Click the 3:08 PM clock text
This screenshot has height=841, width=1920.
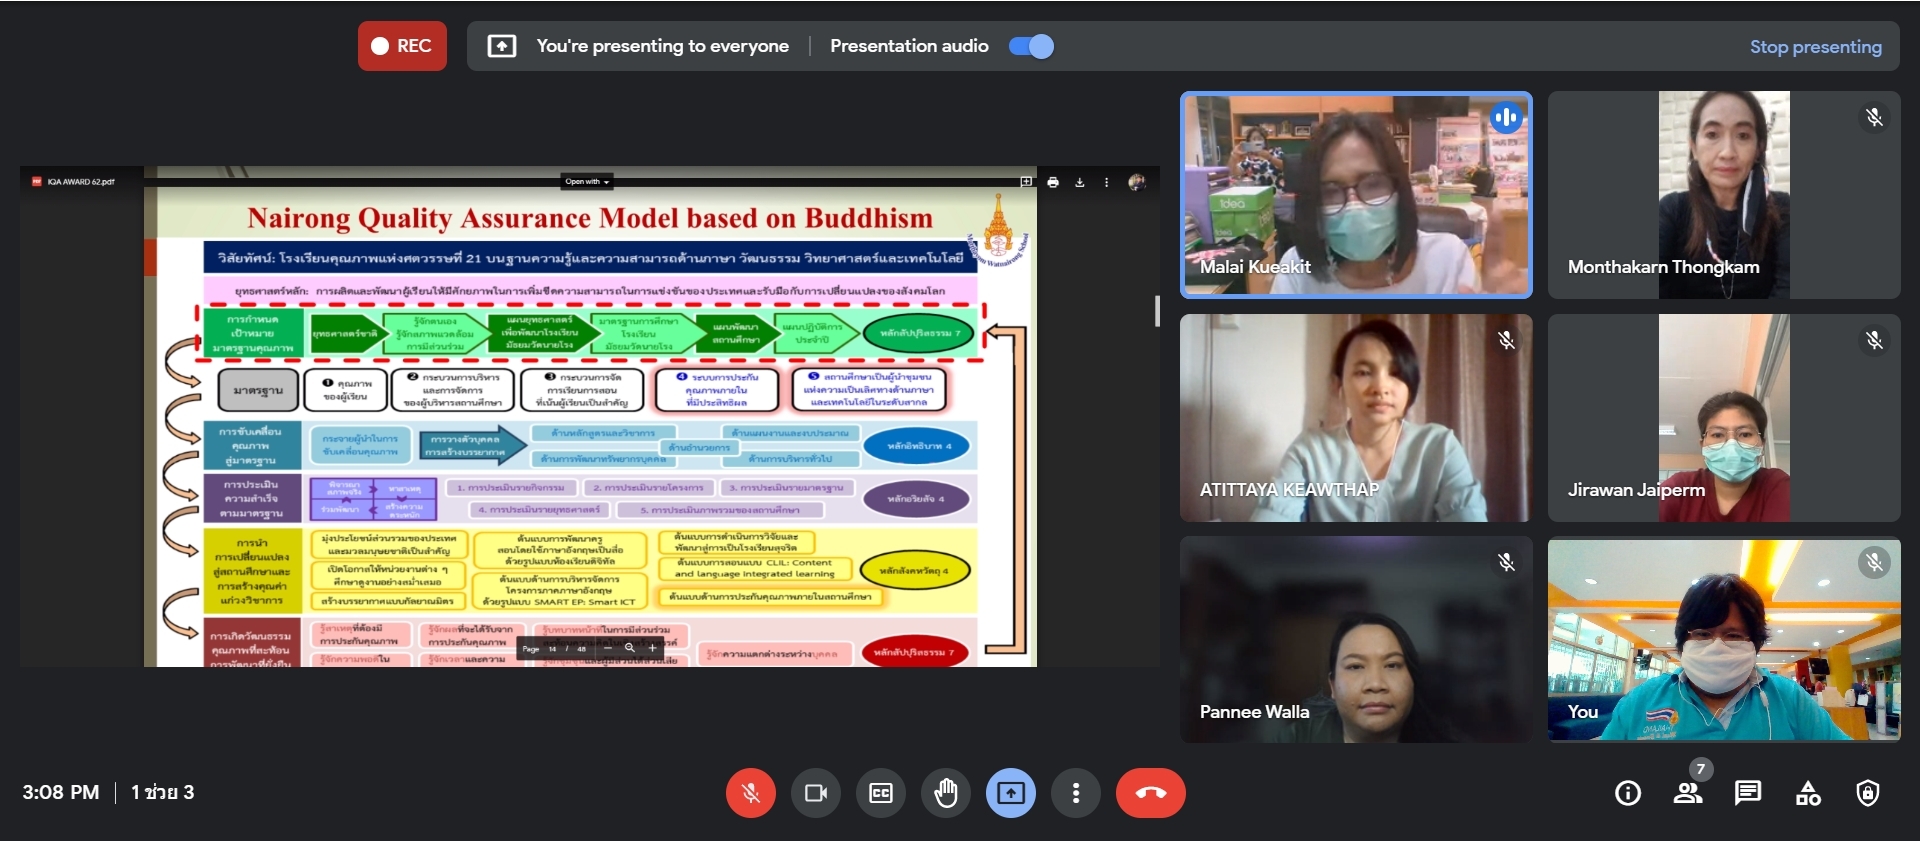[61, 793]
